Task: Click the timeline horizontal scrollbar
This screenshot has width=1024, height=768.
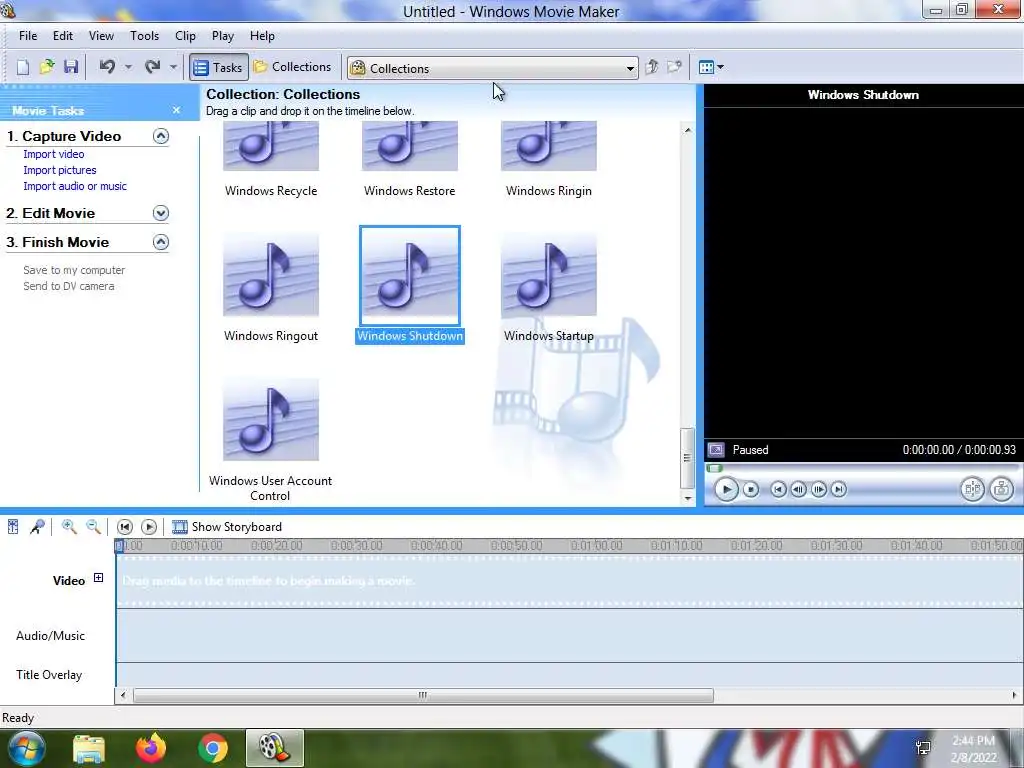Action: [x=423, y=696]
